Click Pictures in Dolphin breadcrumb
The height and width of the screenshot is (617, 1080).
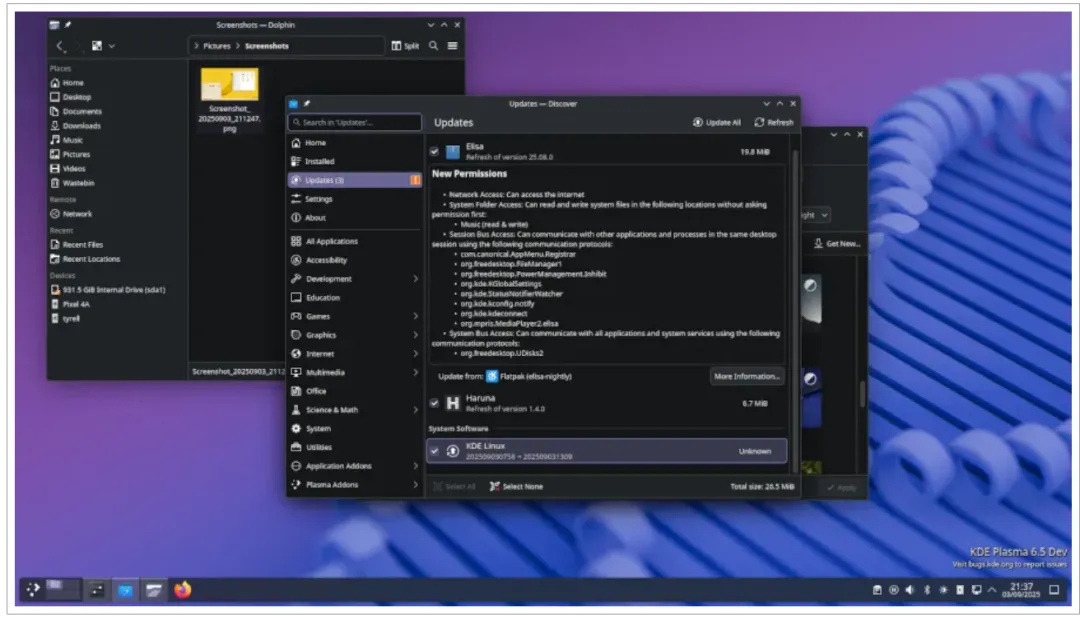pyautogui.click(x=216, y=46)
